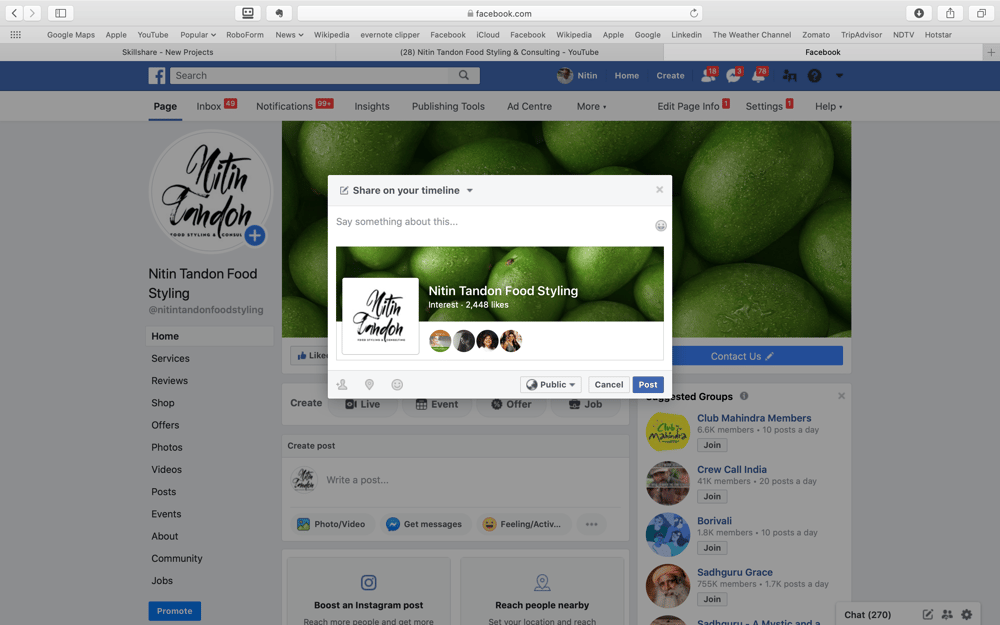Dismiss the Suggested Groups panel

click(x=841, y=396)
